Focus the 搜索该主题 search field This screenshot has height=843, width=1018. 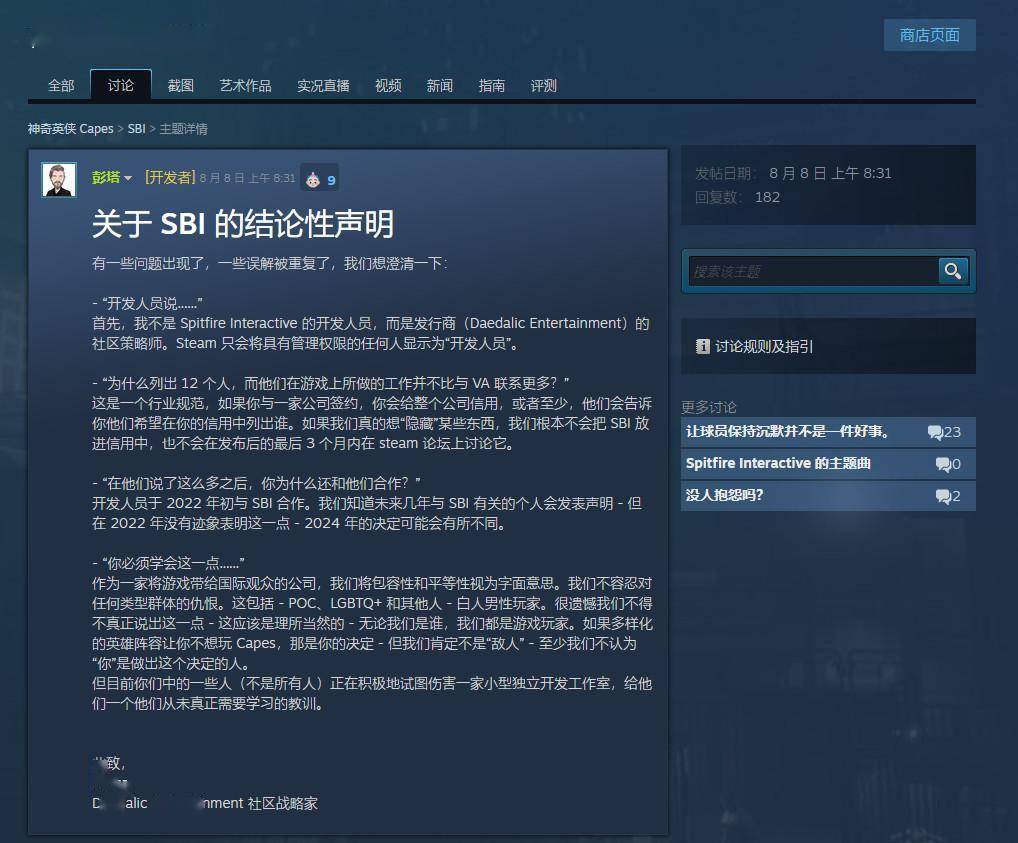point(814,271)
